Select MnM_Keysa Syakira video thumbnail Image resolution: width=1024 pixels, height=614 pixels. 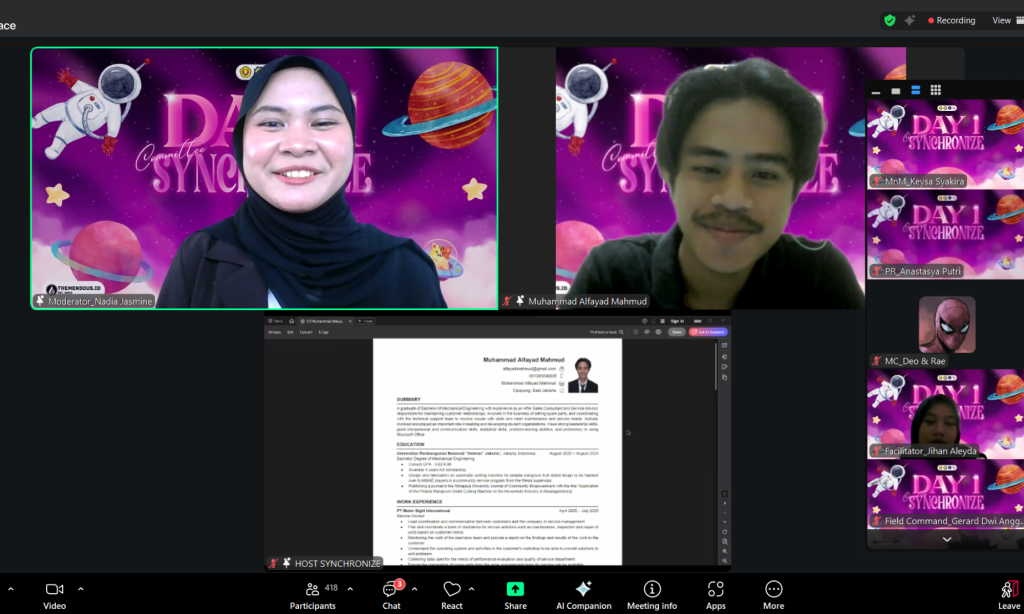946,144
